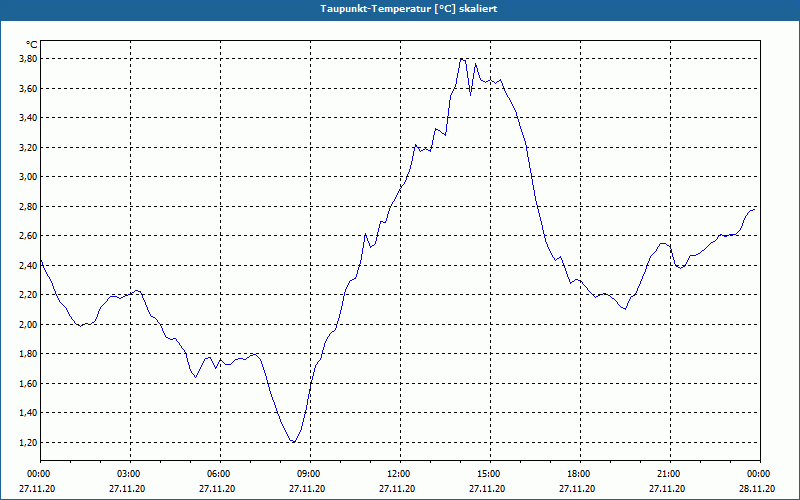Image resolution: width=800 pixels, height=500 pixels.
Task: Click the 06:00 time axis label
Action: 220,474
